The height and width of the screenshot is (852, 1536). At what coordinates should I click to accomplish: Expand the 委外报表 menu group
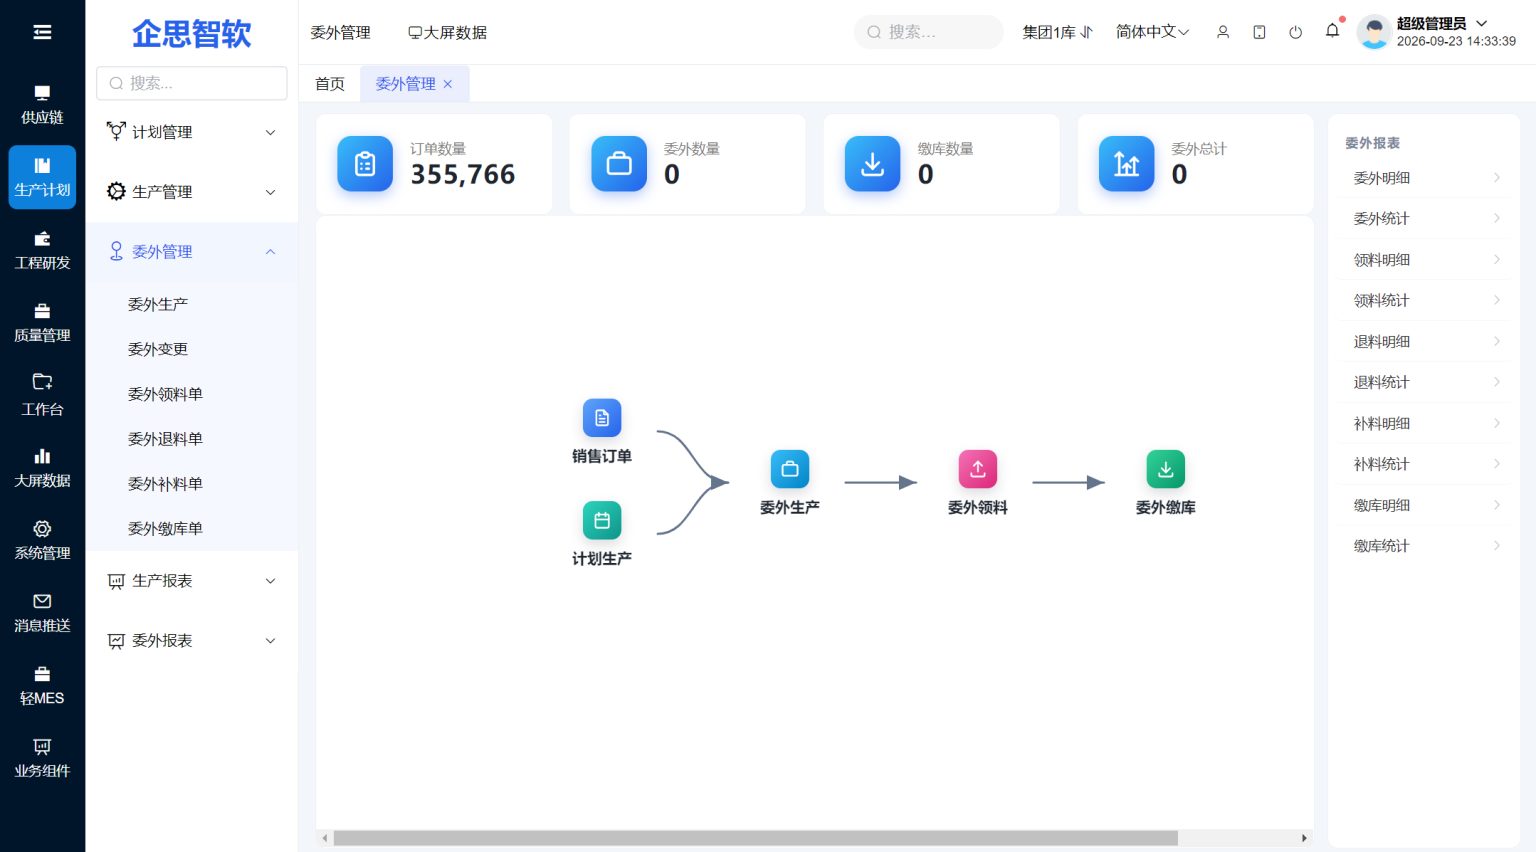tap(192, 641)
